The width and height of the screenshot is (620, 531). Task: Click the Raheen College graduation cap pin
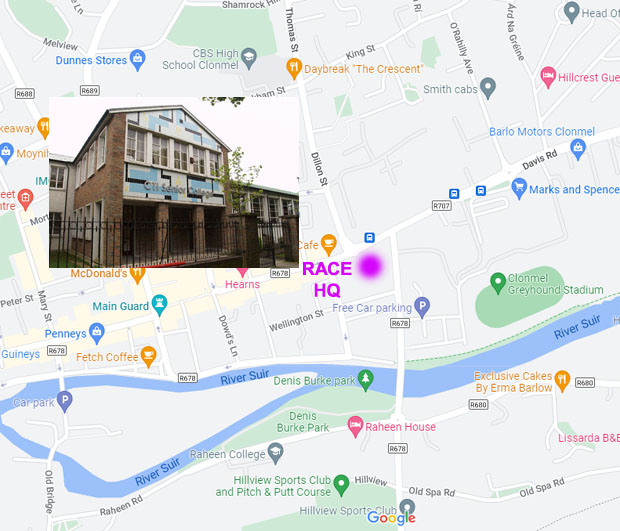[276, 453]
